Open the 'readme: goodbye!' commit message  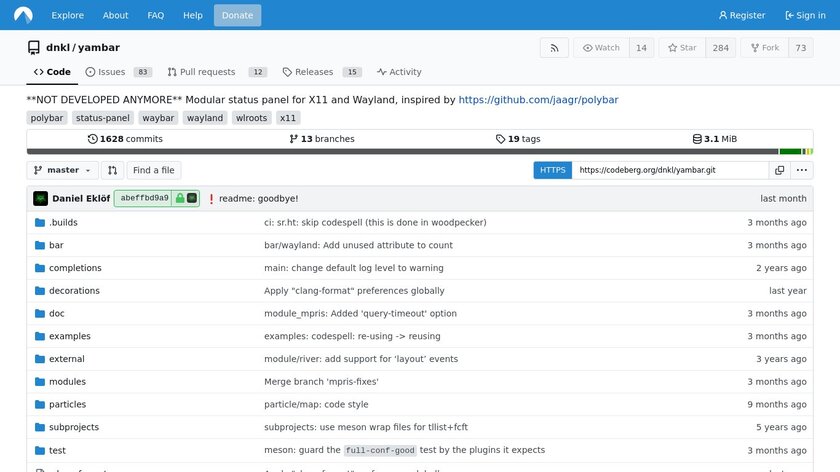[x=259, y=199]
